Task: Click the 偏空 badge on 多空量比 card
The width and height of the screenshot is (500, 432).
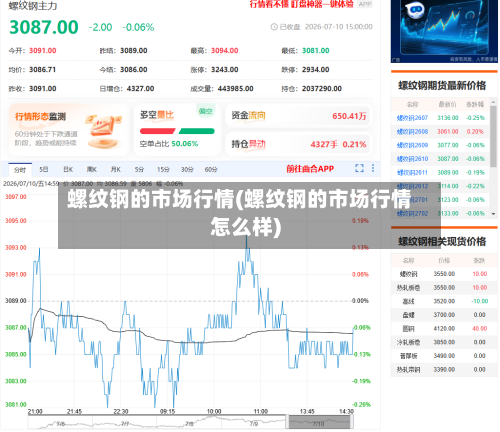Action: pyautogui.click(x=206, y=111)
